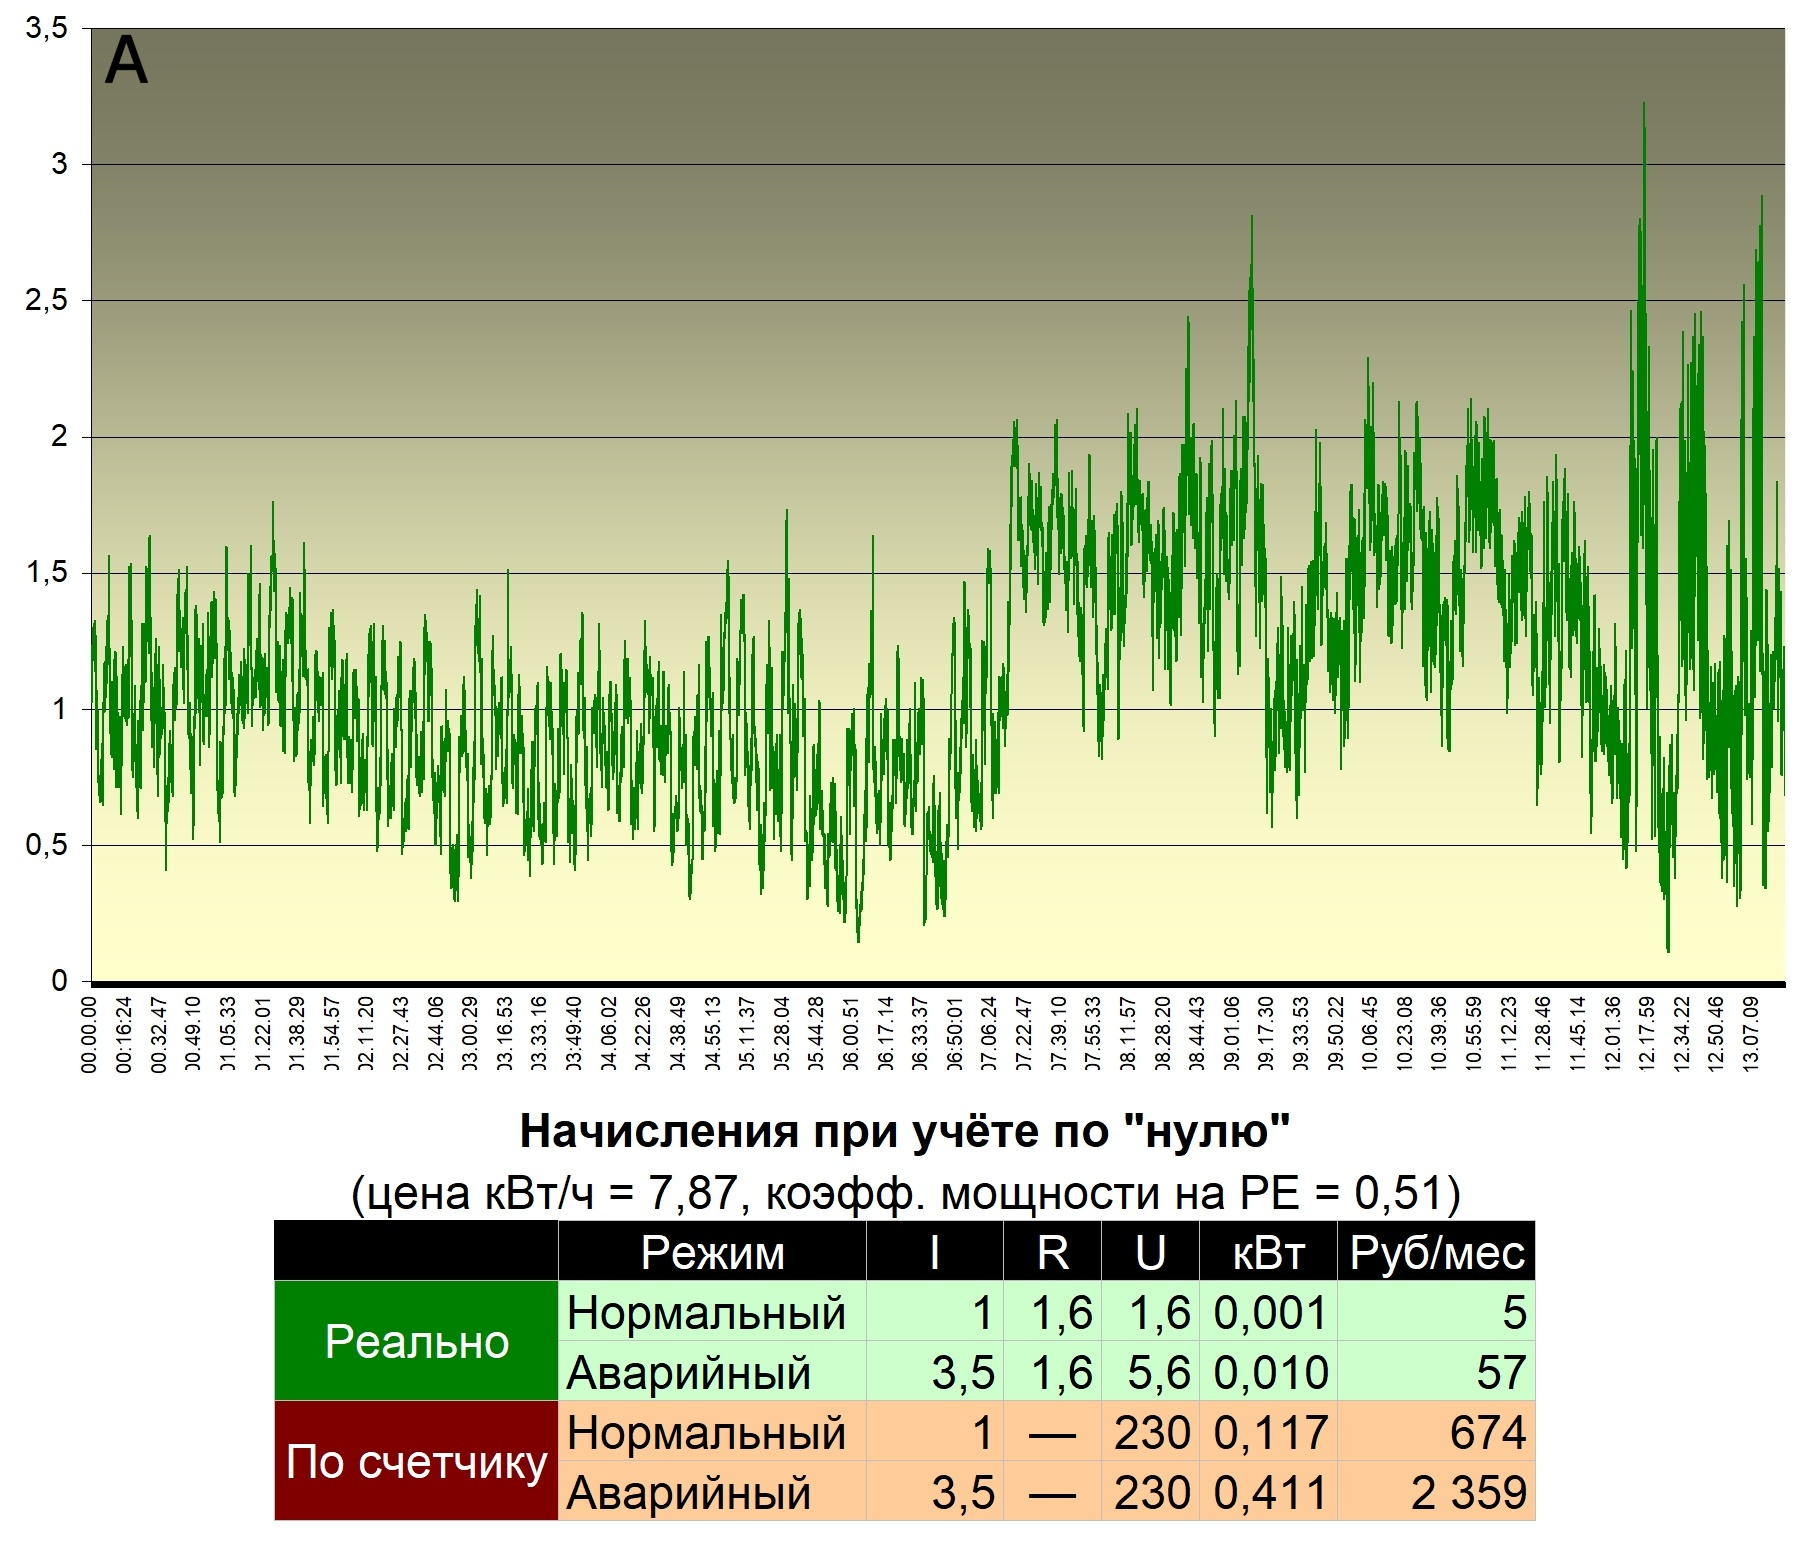
Task: Select the 0,001 кВт cell
Action: coord(1268,1312)
